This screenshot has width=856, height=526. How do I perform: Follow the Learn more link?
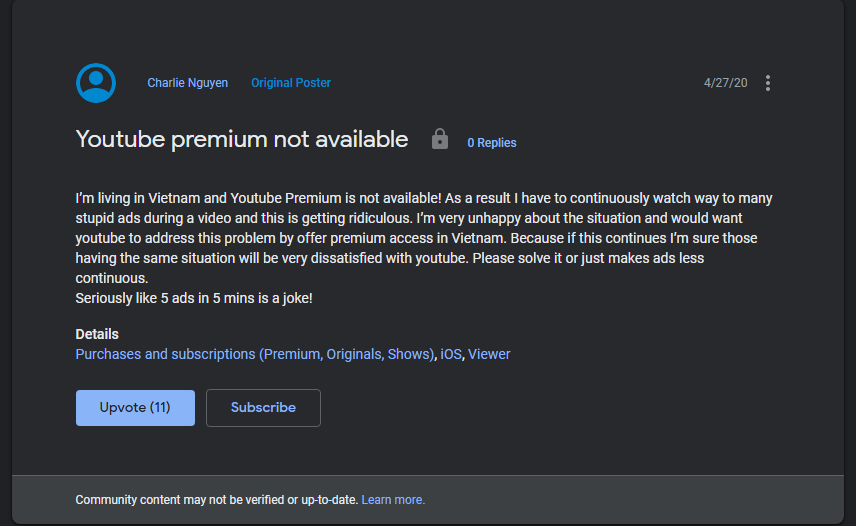393,500
